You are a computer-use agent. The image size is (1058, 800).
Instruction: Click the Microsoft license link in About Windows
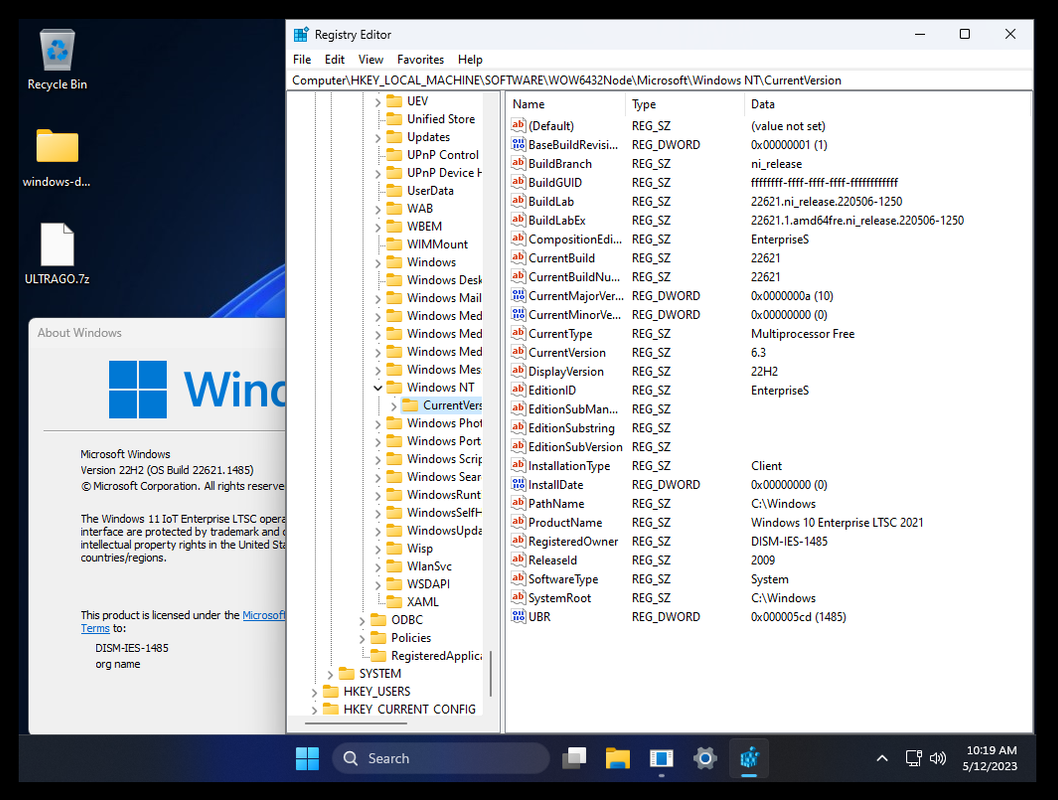point(264,615)
